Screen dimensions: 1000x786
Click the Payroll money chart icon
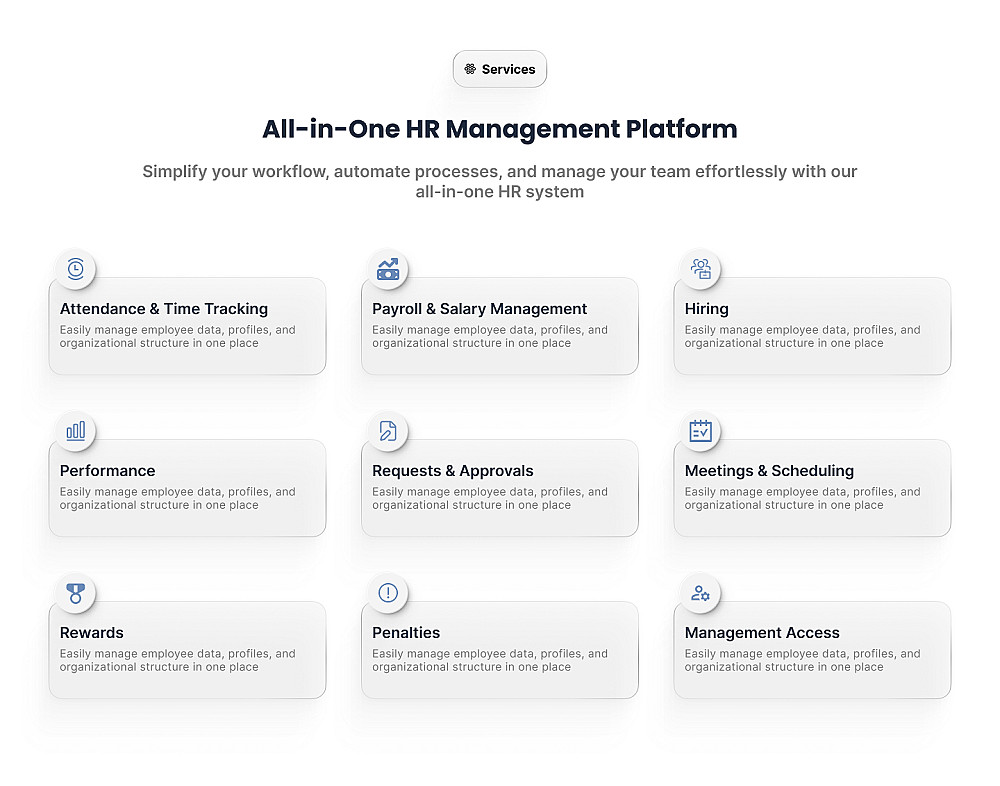tap(388, 269)
